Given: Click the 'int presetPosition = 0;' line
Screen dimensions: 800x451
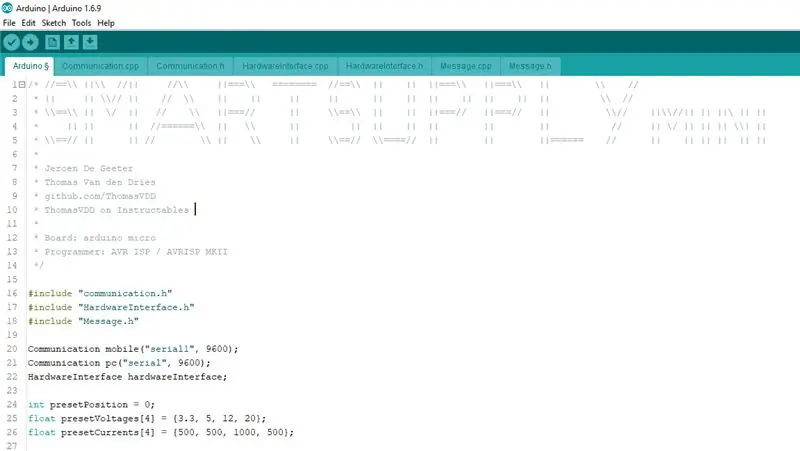Looking at the screenshot, I should pyautogui.click(x=91, y=405).
